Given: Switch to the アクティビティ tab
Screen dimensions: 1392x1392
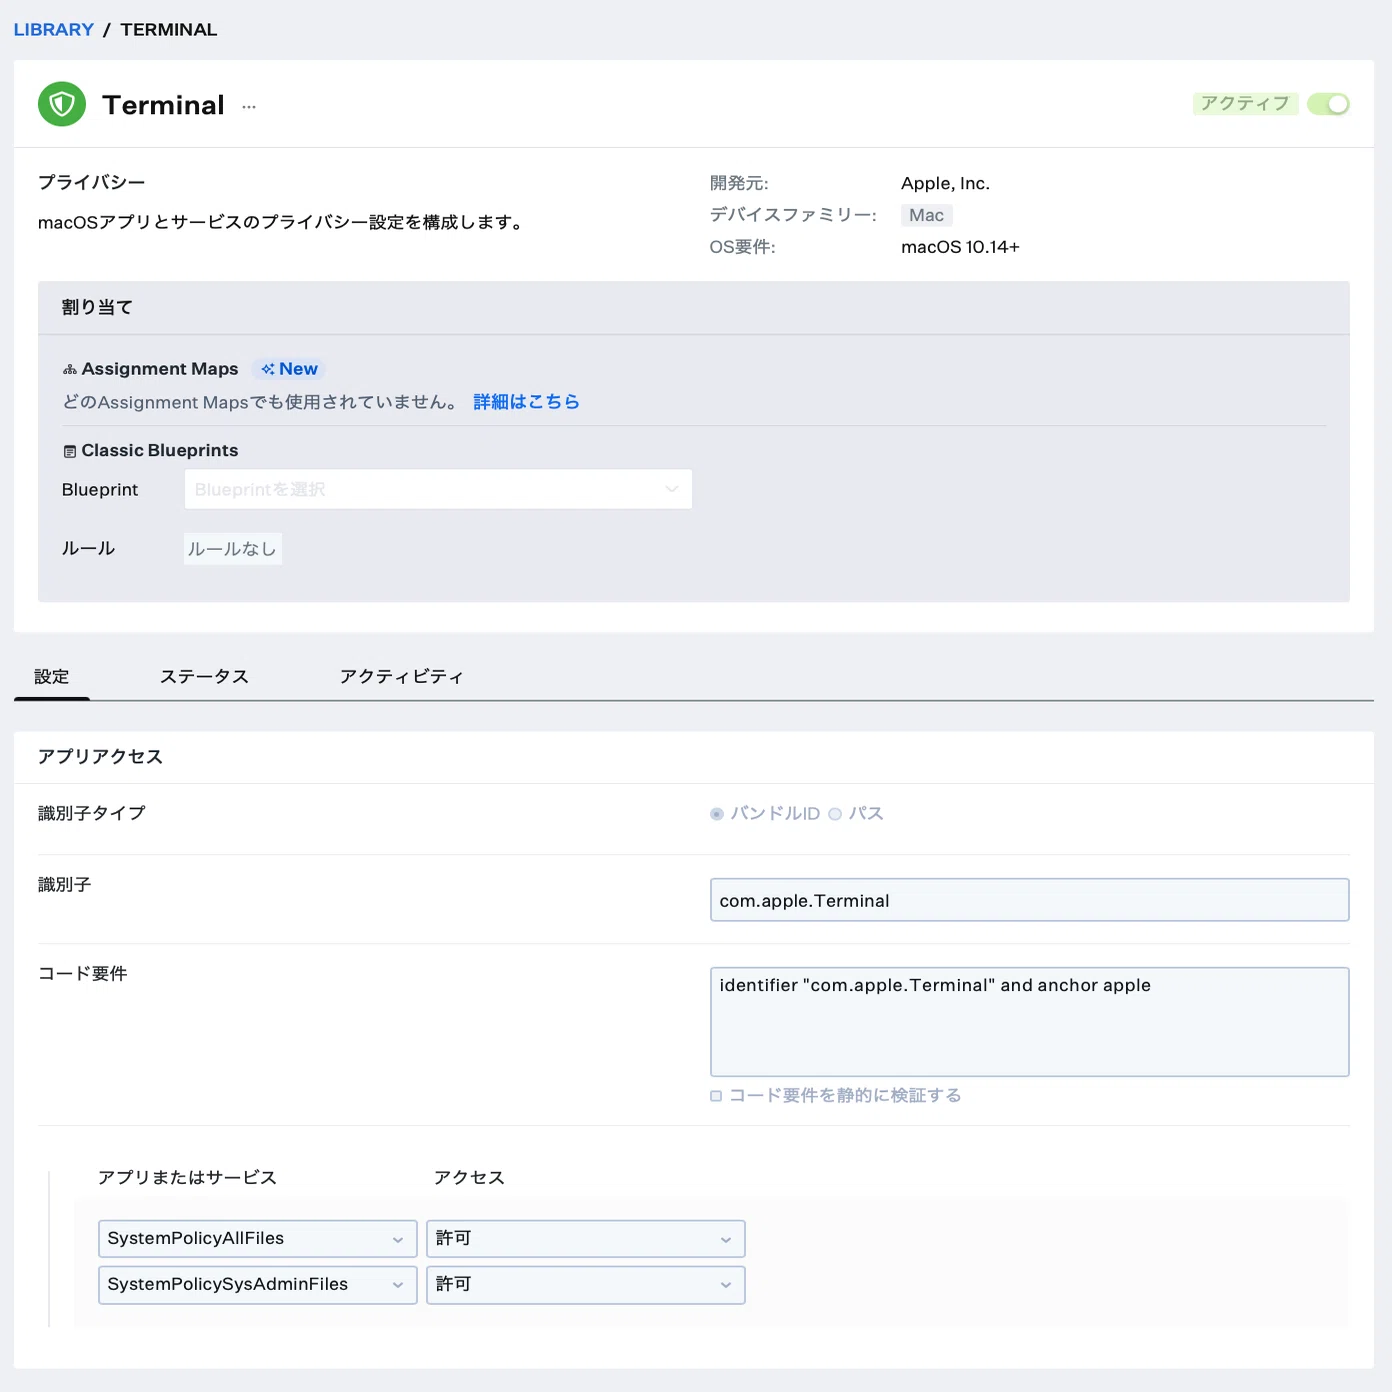Looking at the screenshot, I should (x=401, y=677).
